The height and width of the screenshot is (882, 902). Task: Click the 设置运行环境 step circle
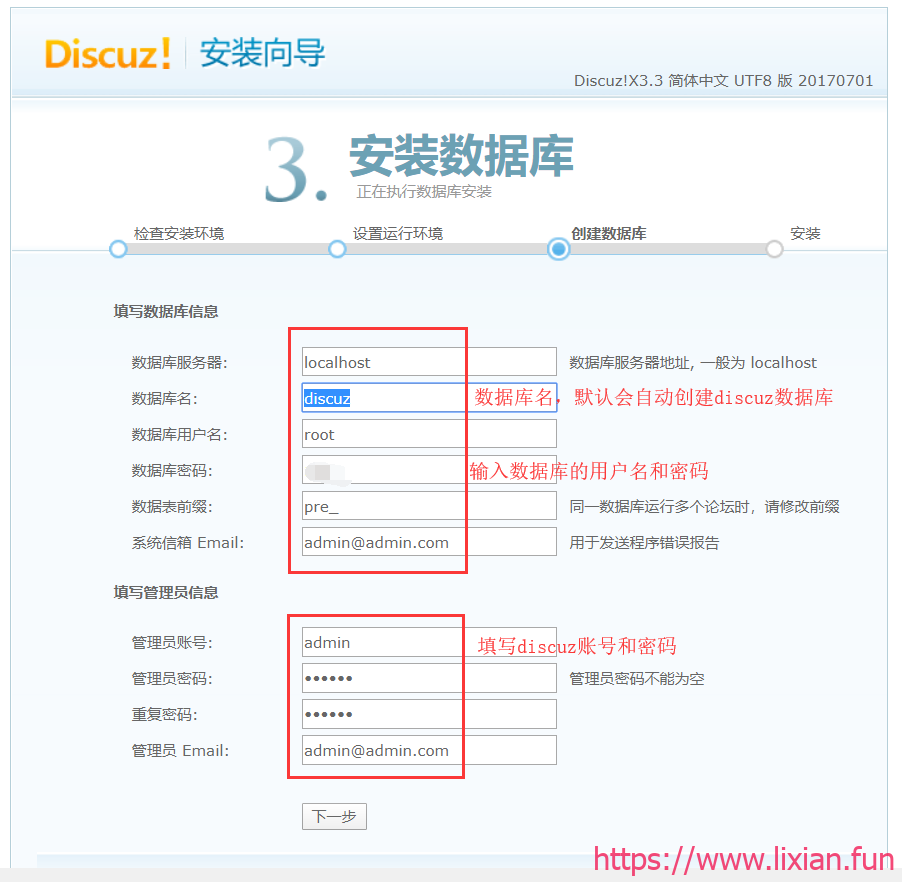[x=337, y=249]
